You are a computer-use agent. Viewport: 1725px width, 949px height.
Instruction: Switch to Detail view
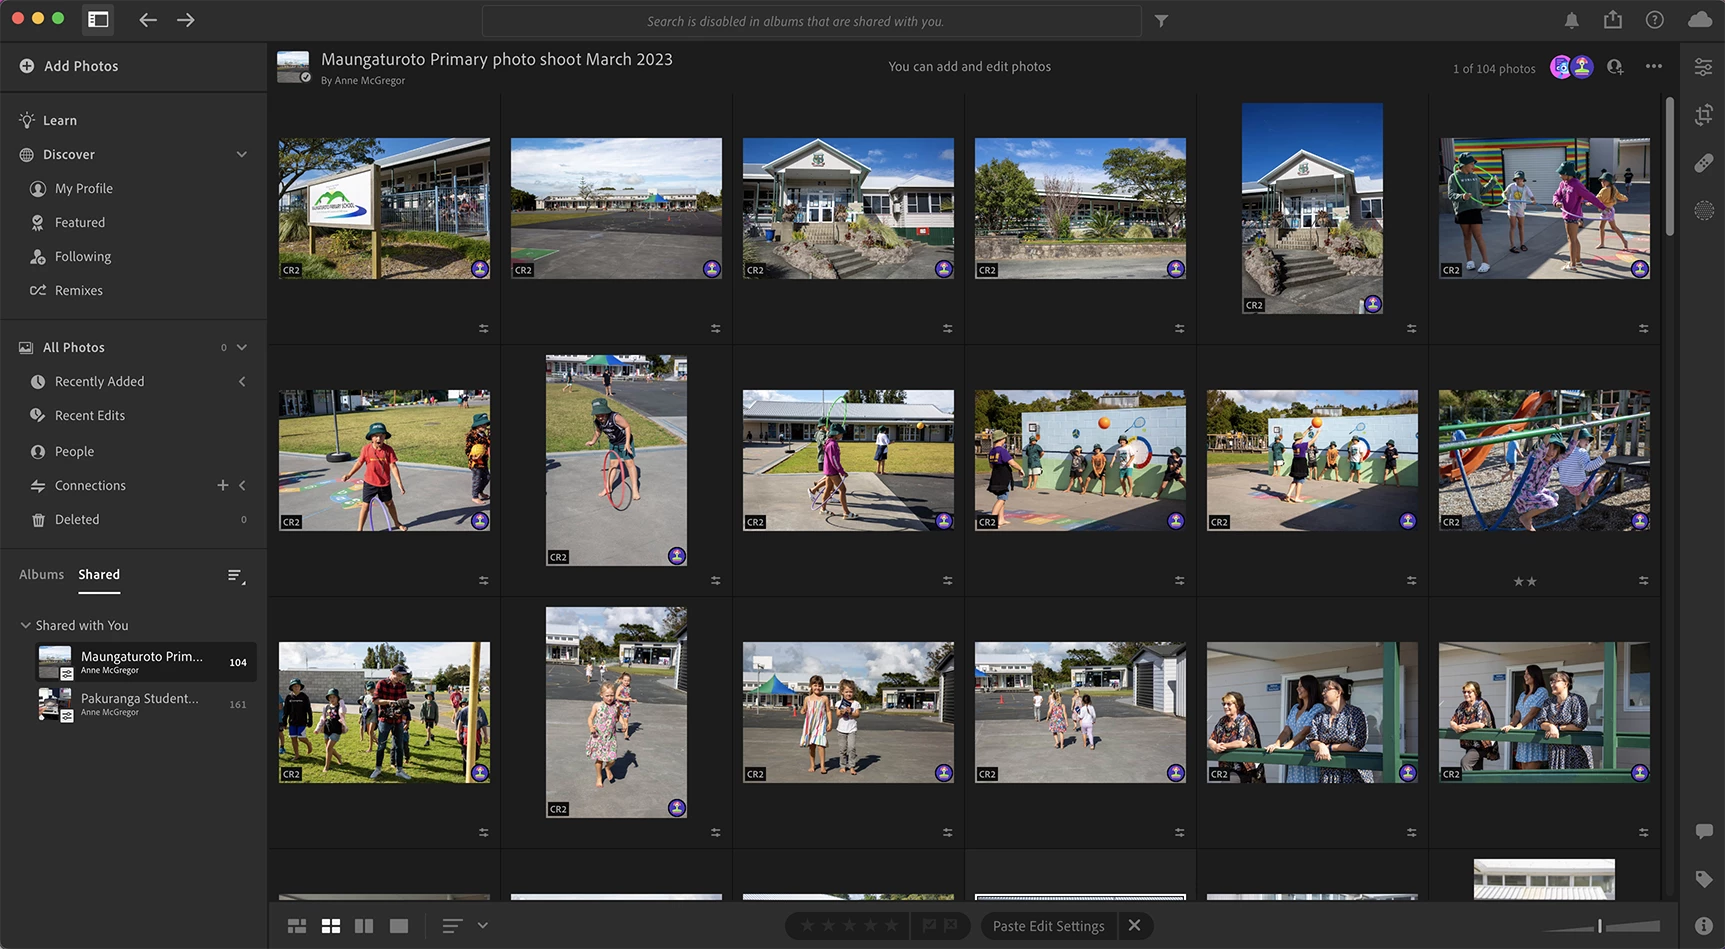point(399,926)
